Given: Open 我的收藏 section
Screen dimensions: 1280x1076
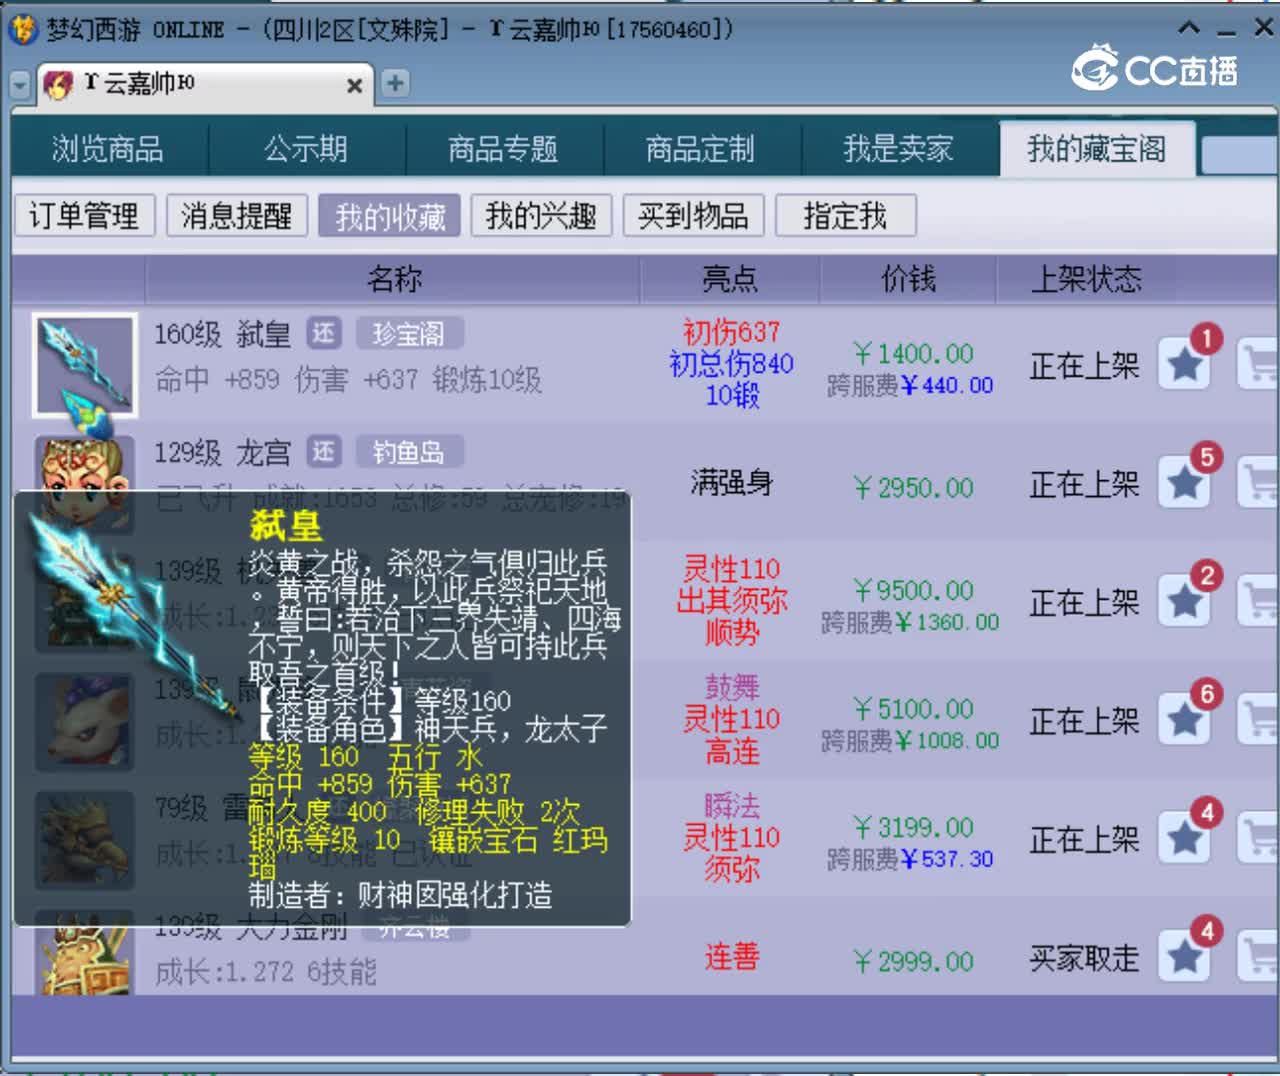Looking at the screenshot, I should [x=390, y=215].
